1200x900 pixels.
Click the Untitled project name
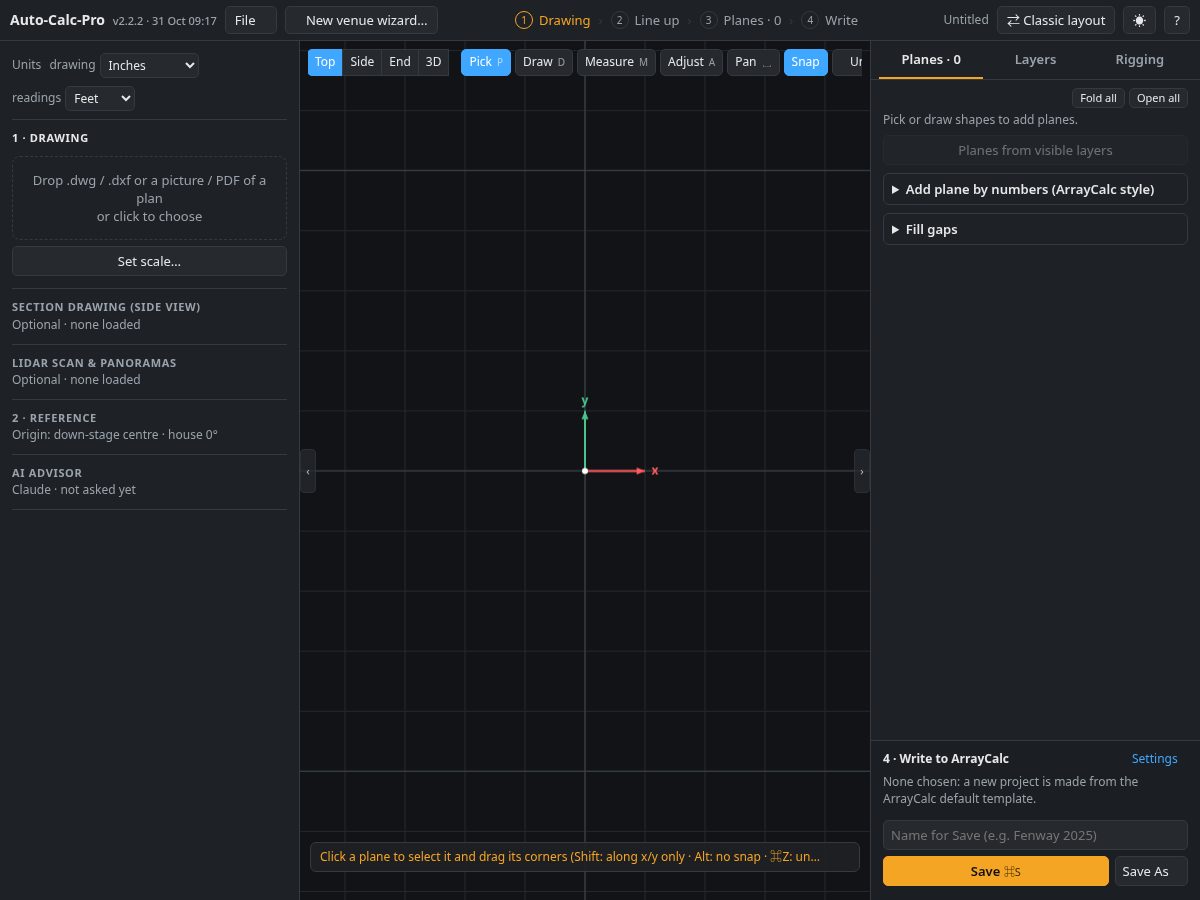966,20
